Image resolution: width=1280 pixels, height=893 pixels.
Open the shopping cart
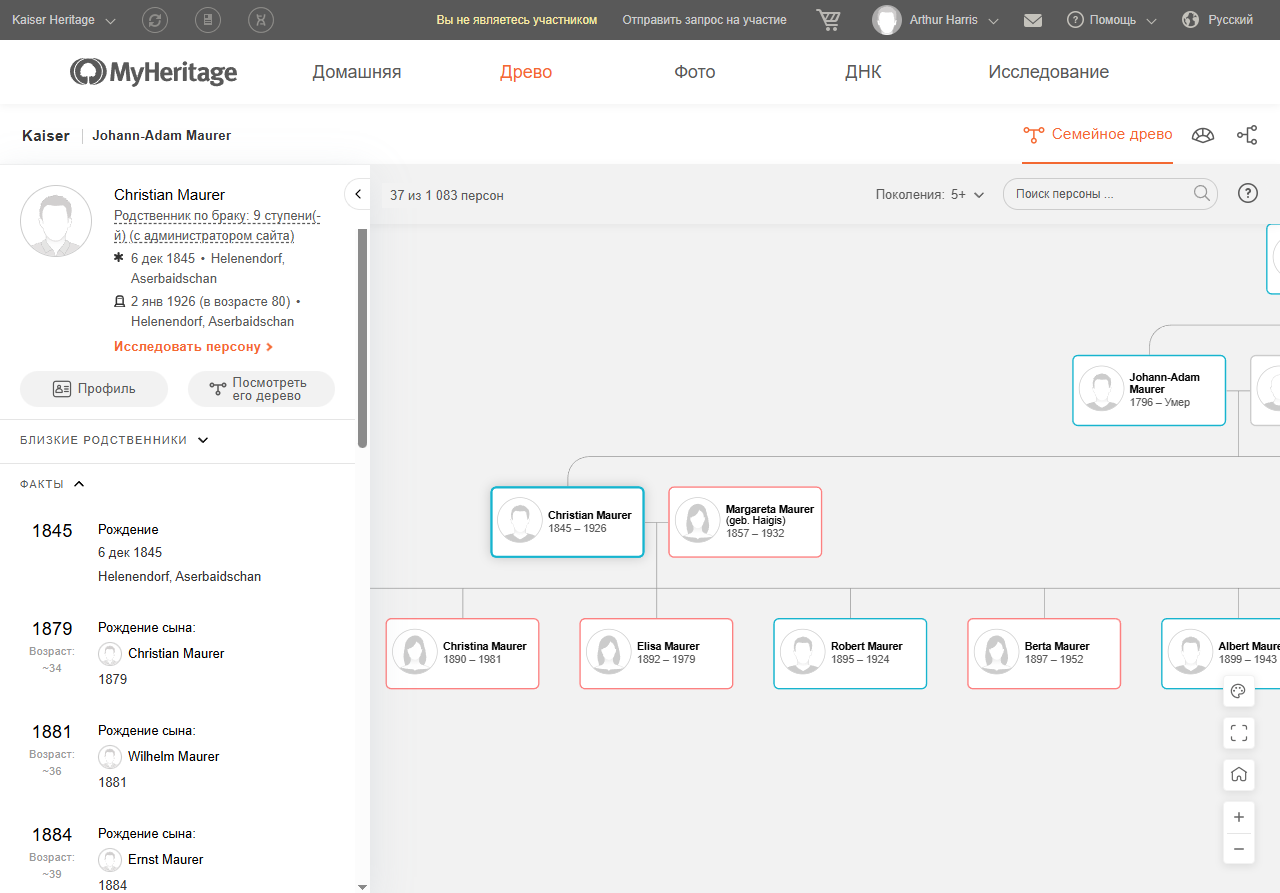tap(828, 20)
